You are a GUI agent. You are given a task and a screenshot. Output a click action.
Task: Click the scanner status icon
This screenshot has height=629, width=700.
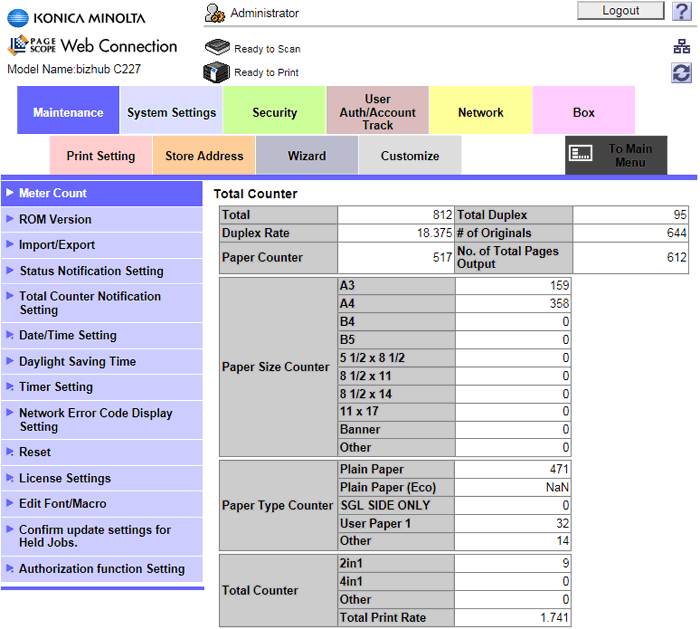point(217,47)
